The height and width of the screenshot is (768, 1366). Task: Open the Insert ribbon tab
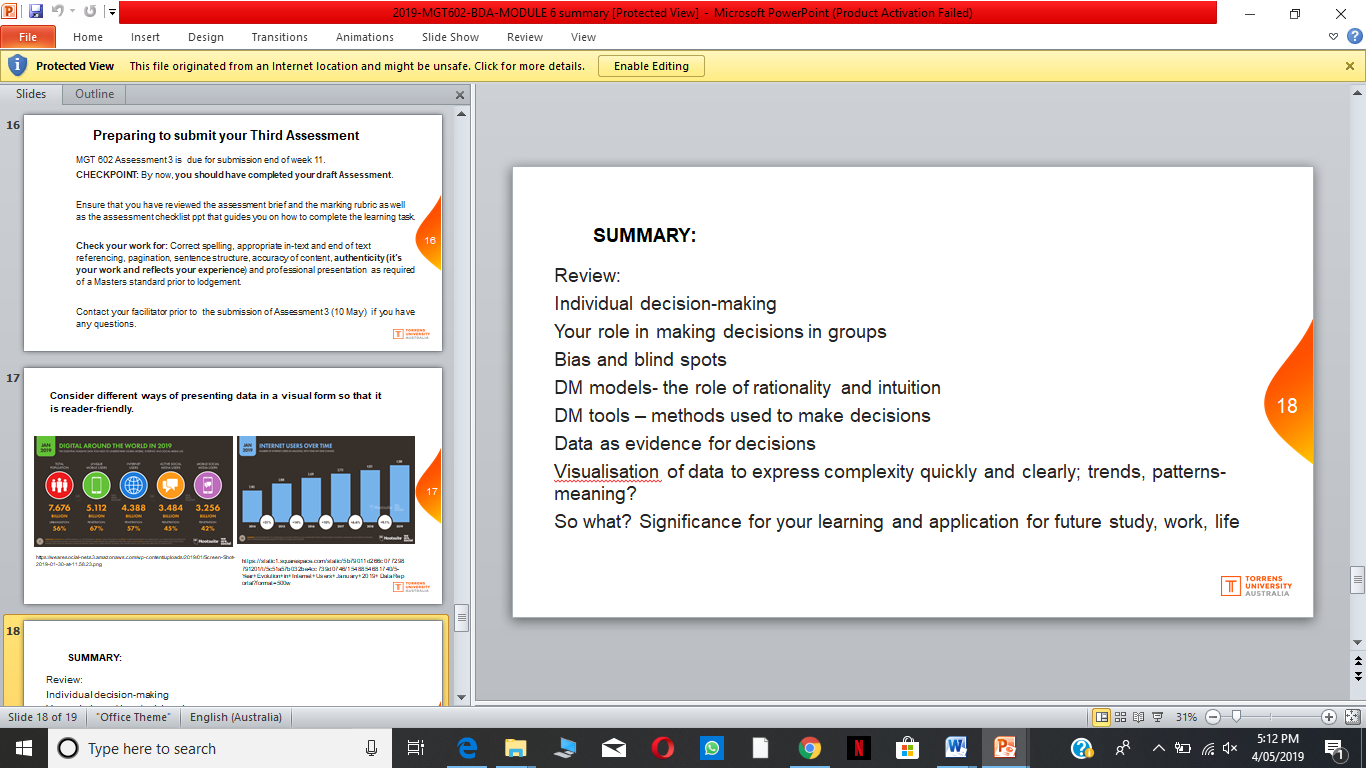click(x=145, y=37)
